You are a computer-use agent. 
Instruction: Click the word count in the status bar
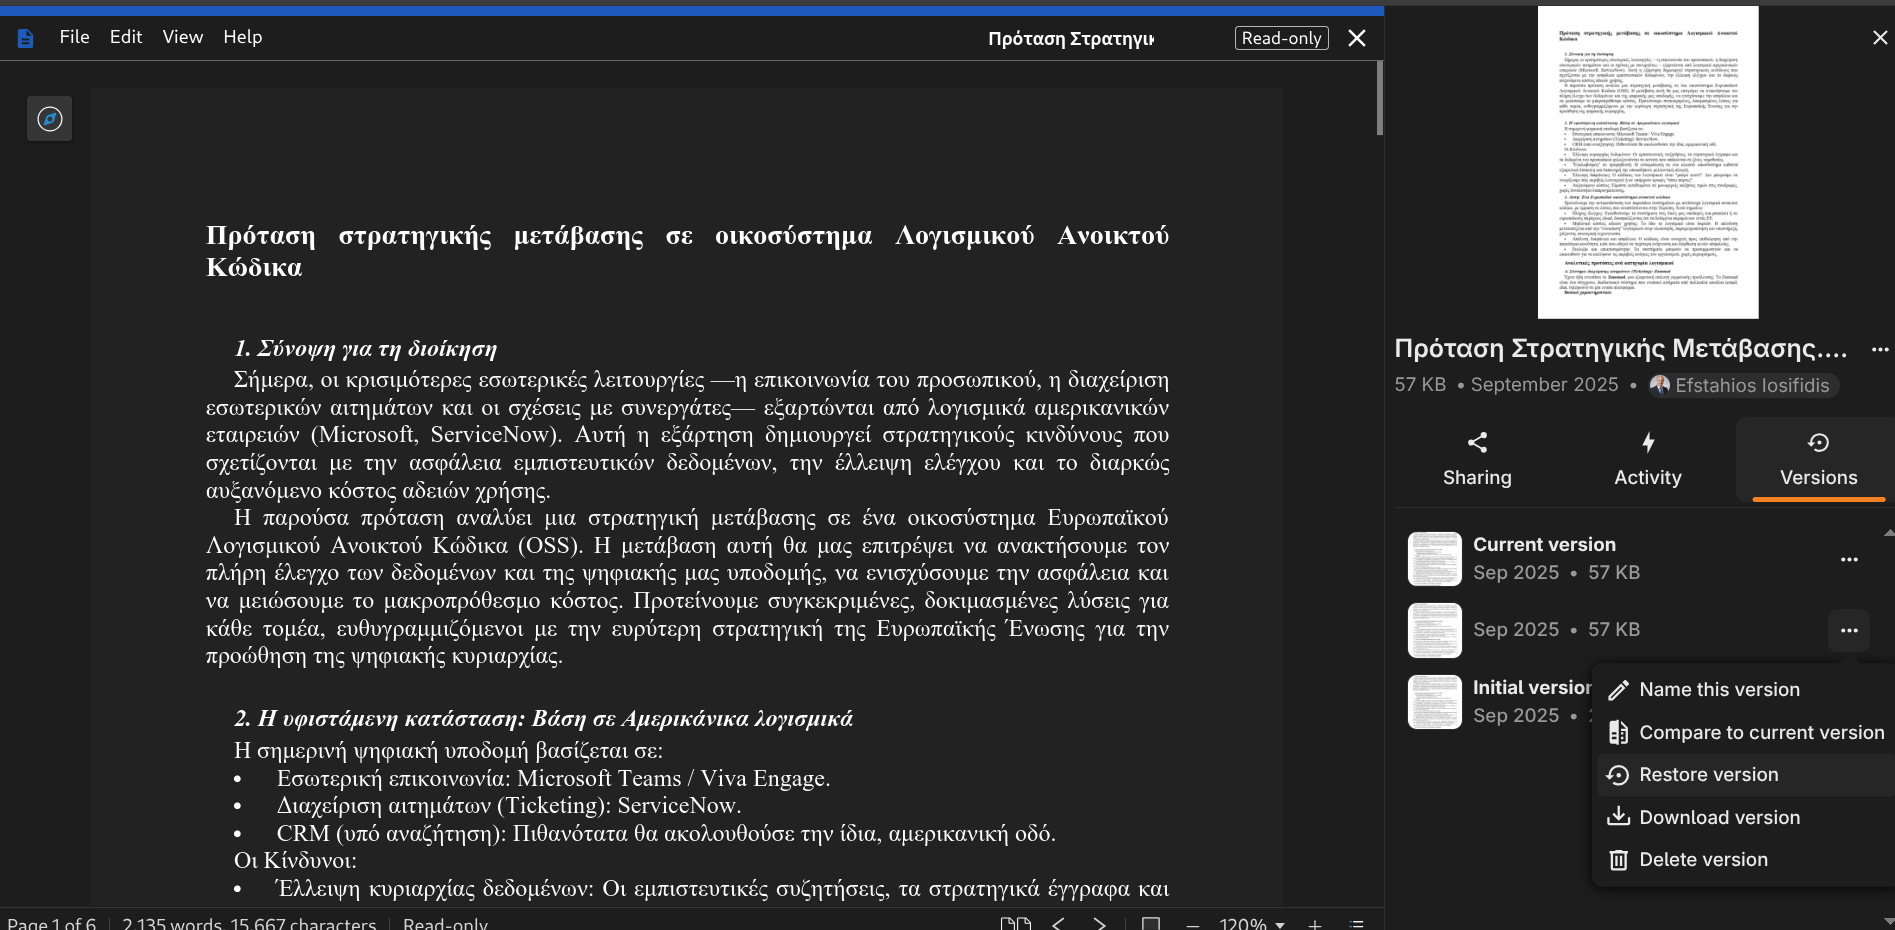pos(249,923)
